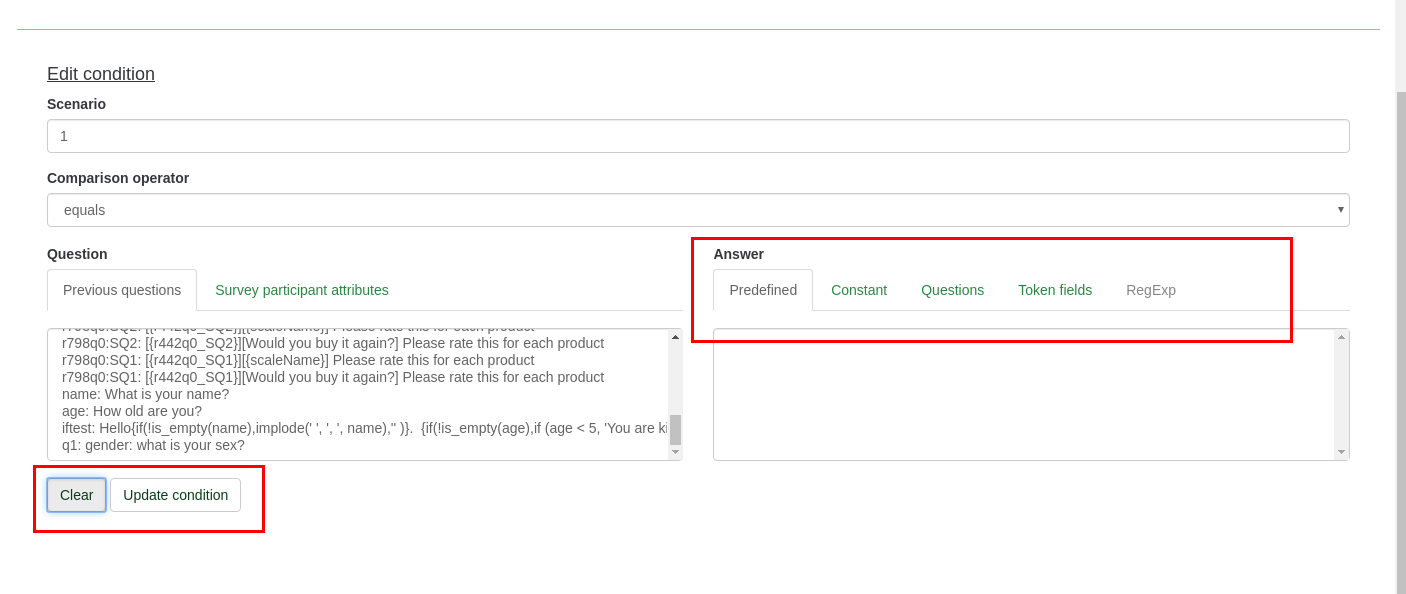
Task: Click the Update condition button
Action: point(175,495)
